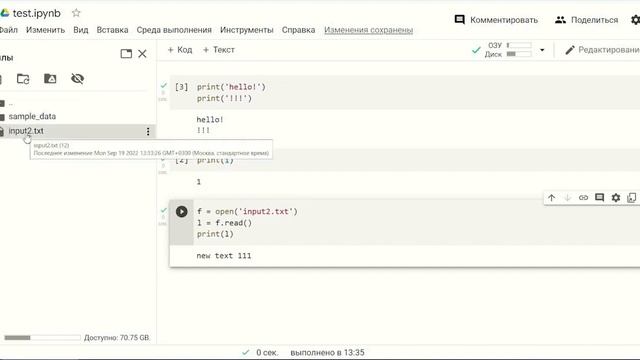Mount Google Drive folder icon
Image resolution: width=640 pixels, height=360 pixels.
[50, 78]
